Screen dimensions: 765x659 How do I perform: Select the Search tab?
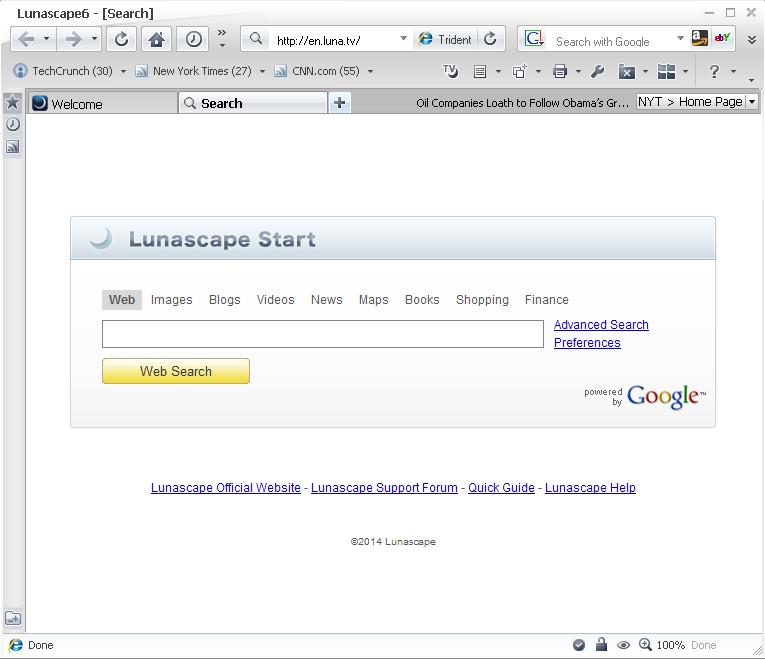pyautogui.click(x=253, y=103)
